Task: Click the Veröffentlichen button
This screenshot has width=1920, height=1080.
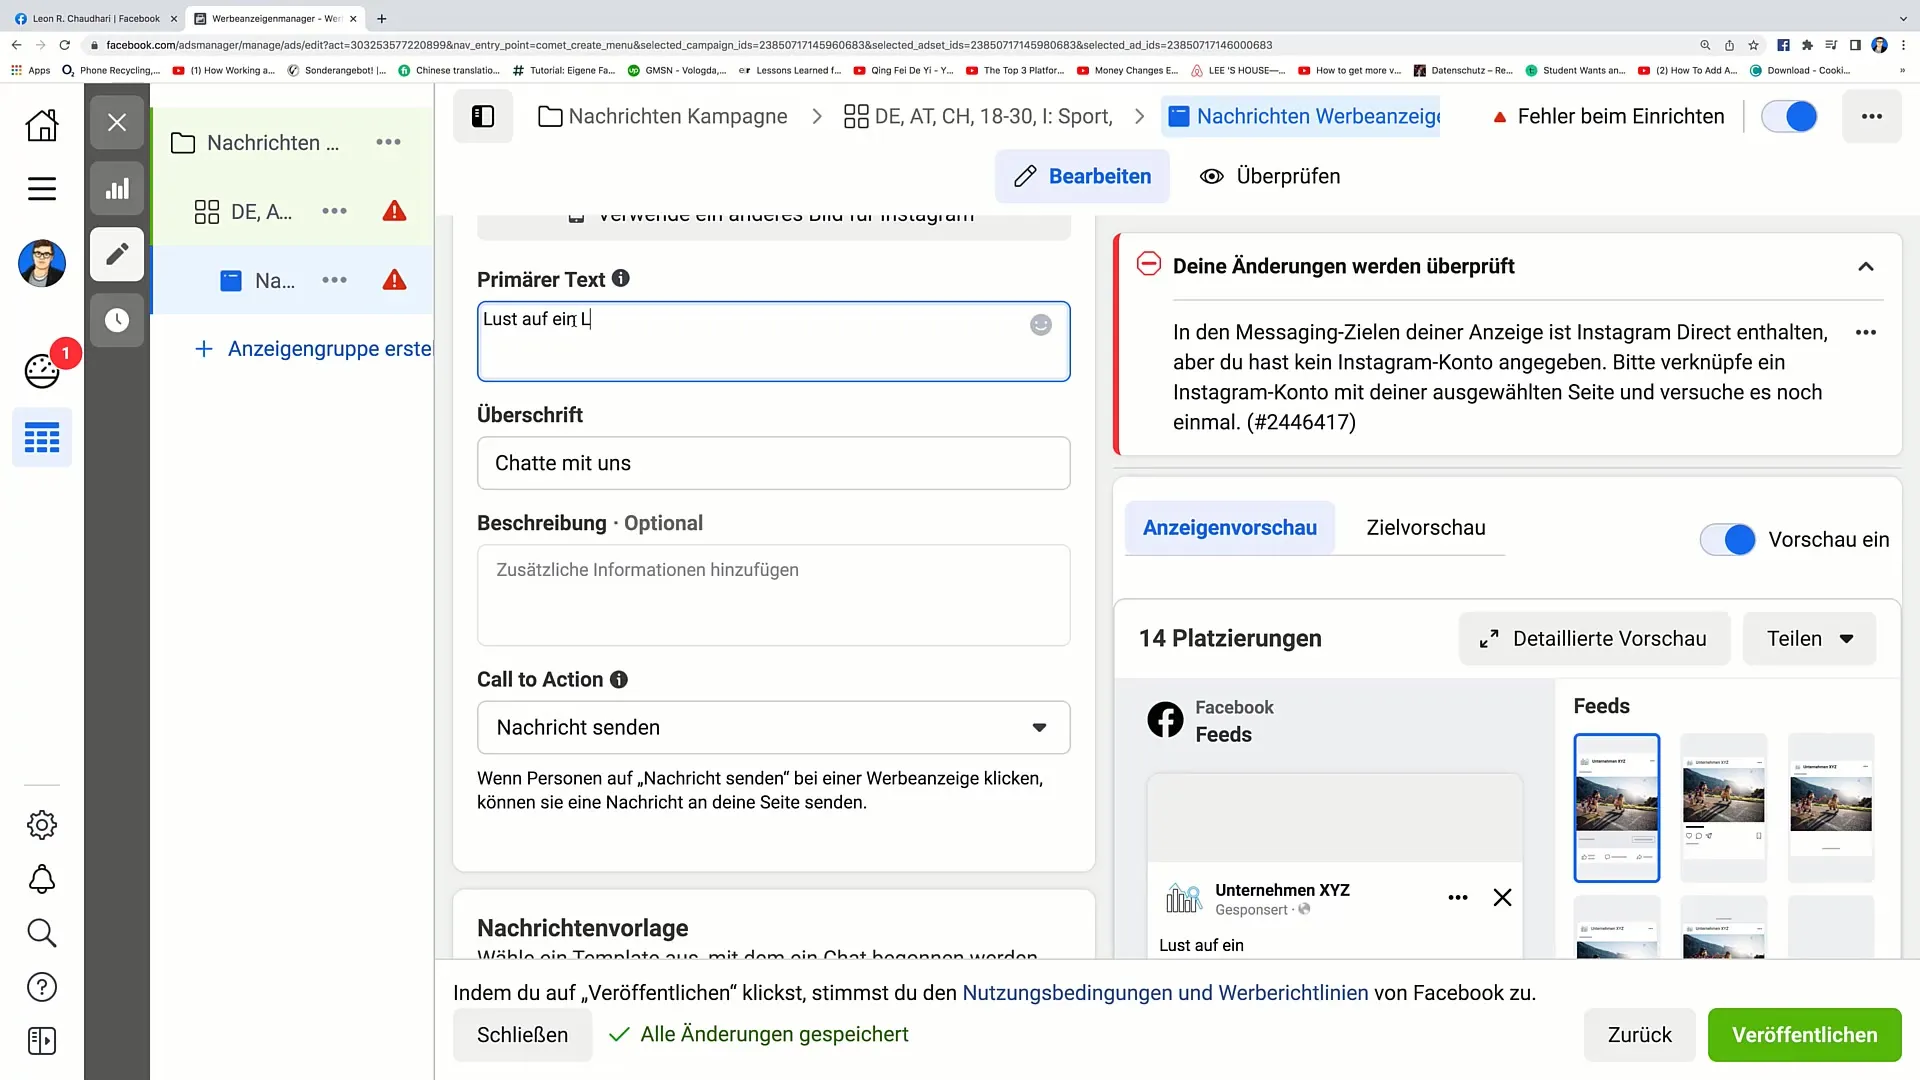Action: 1804,1035
